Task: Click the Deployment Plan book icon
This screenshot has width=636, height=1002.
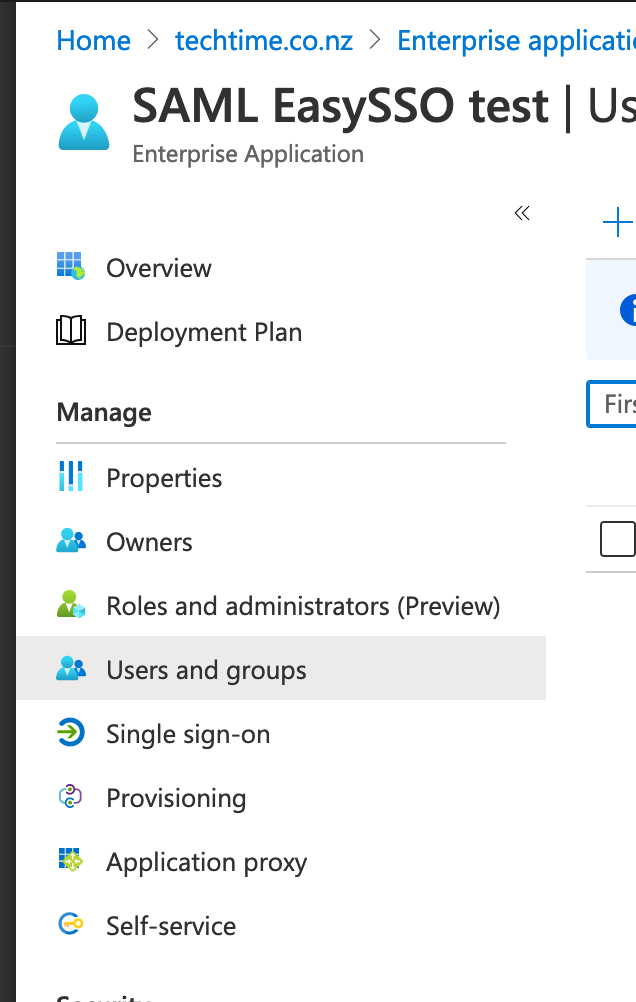Action: click(x=71, y=330)
